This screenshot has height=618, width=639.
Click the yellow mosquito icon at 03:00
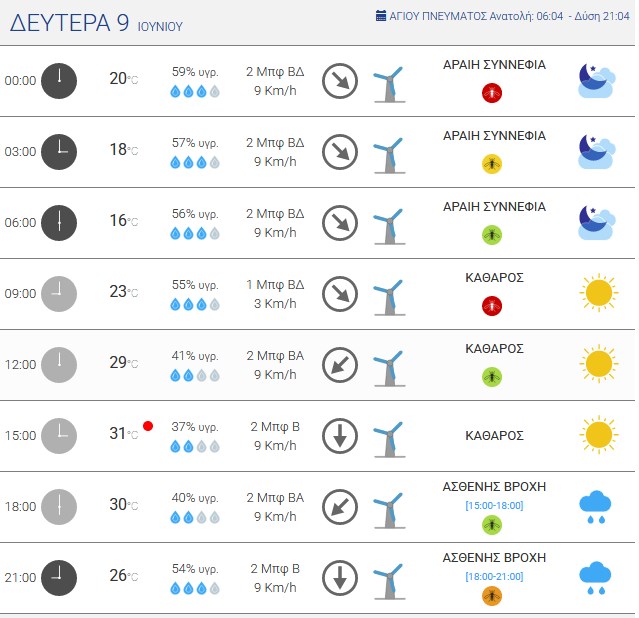492,164
